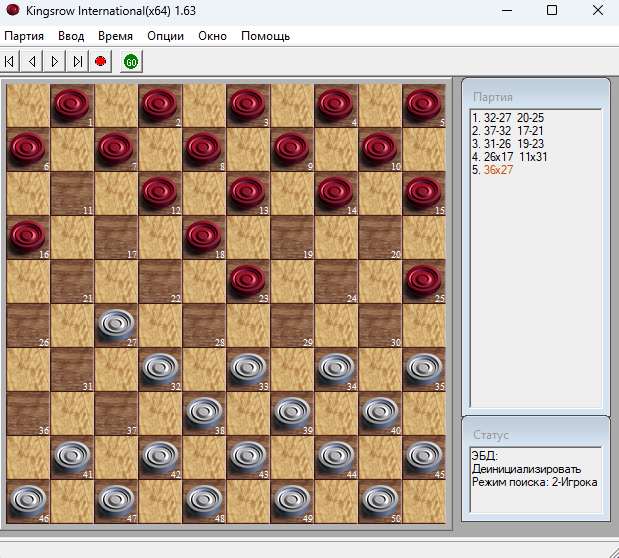Select the white piece on square 27
The width and height of the screenshot is (619, 558).
point(116,324)
